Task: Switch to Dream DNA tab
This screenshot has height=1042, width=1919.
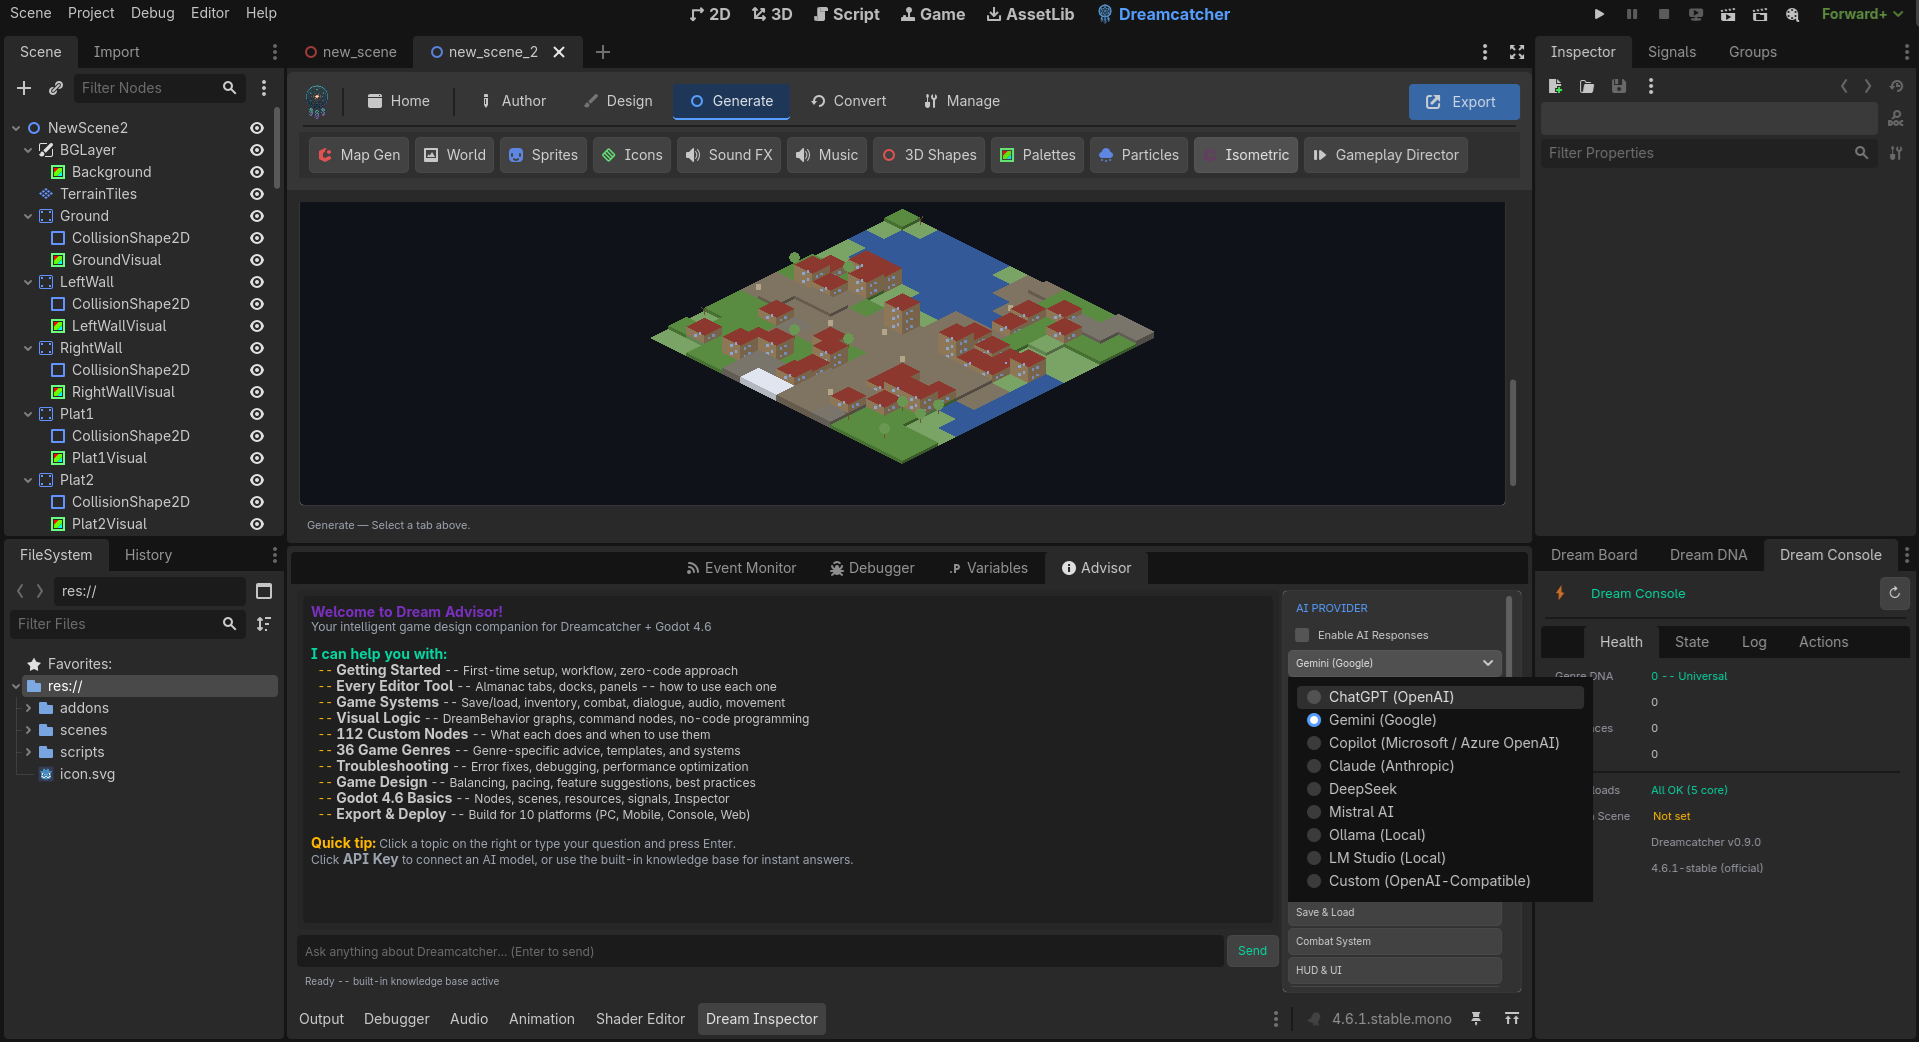Action: click(1708, 555)
